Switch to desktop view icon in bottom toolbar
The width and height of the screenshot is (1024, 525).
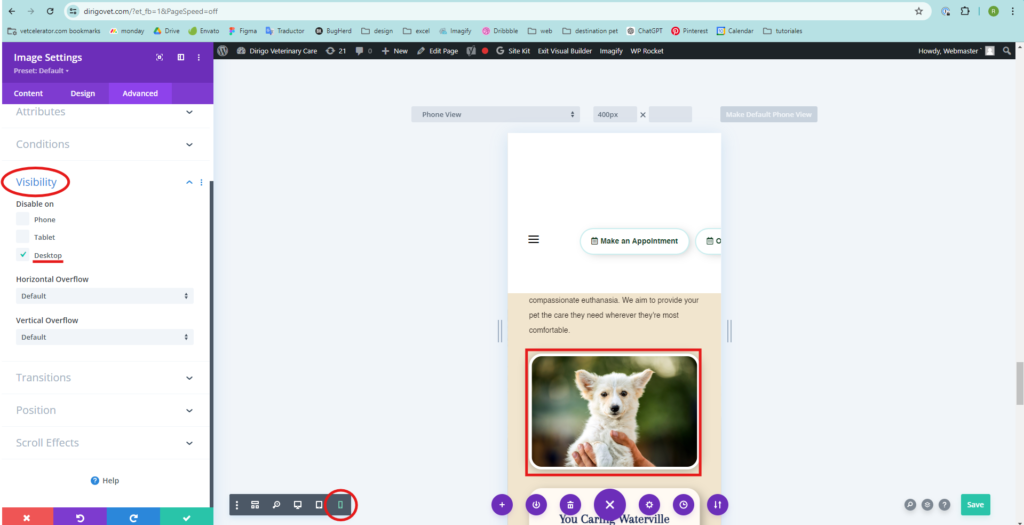click(298, 505)
